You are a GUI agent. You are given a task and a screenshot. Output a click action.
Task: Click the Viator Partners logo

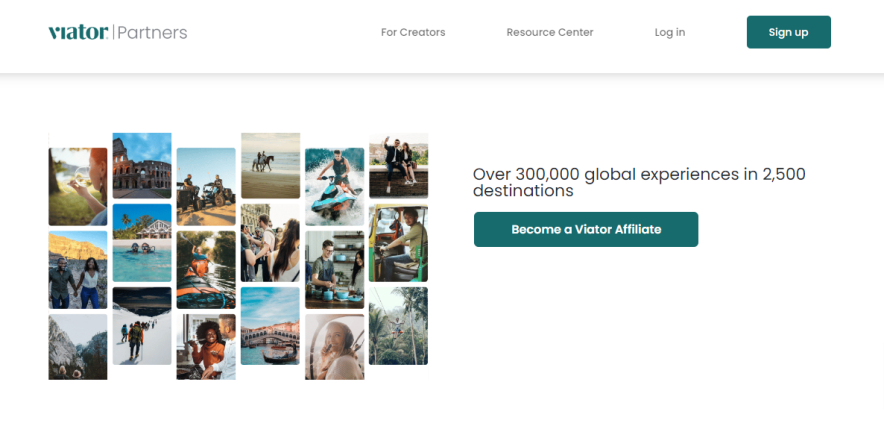118,32
